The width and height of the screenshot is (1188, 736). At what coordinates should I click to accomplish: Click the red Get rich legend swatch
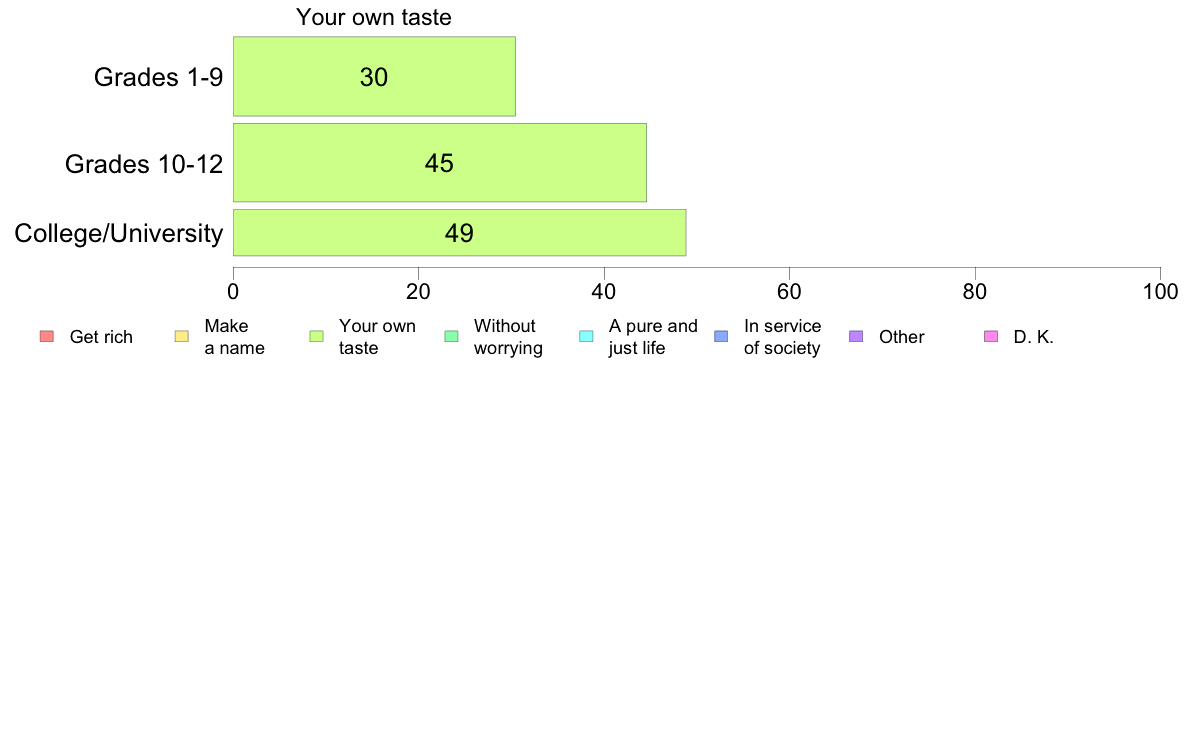coord(47,337)
